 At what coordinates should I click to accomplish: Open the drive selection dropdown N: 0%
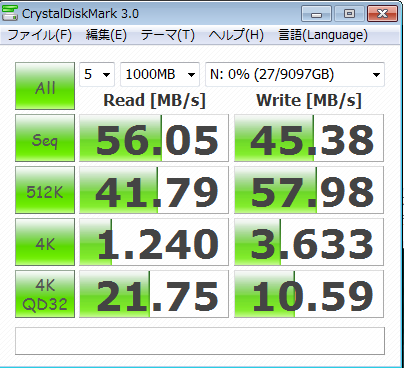(x=295, y=74)
